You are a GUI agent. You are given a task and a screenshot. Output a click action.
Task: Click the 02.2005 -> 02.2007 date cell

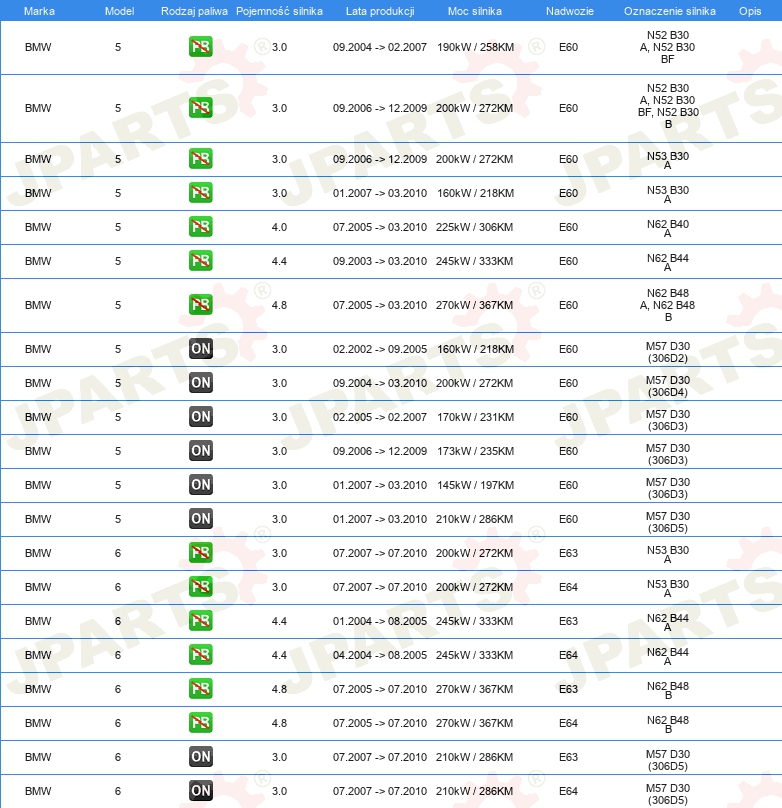tap(380, 417)
